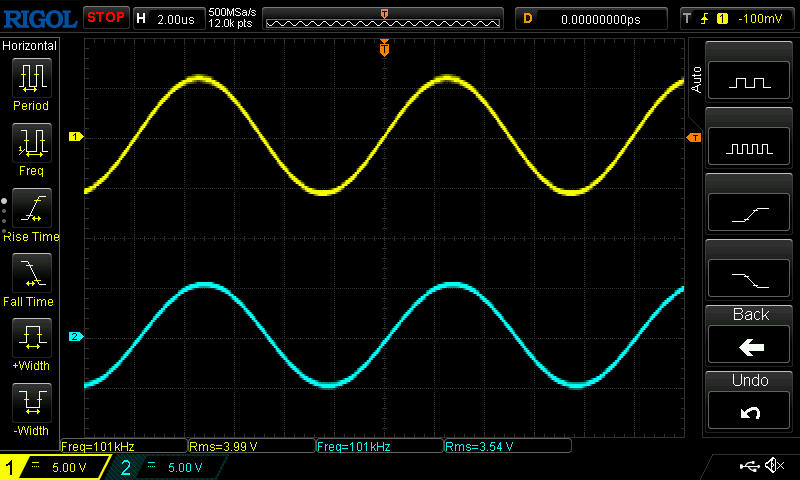The height and width of the screenshot is (480, 800).
Task: Click the trigger rising edge icon
Action: coord(705,19)
